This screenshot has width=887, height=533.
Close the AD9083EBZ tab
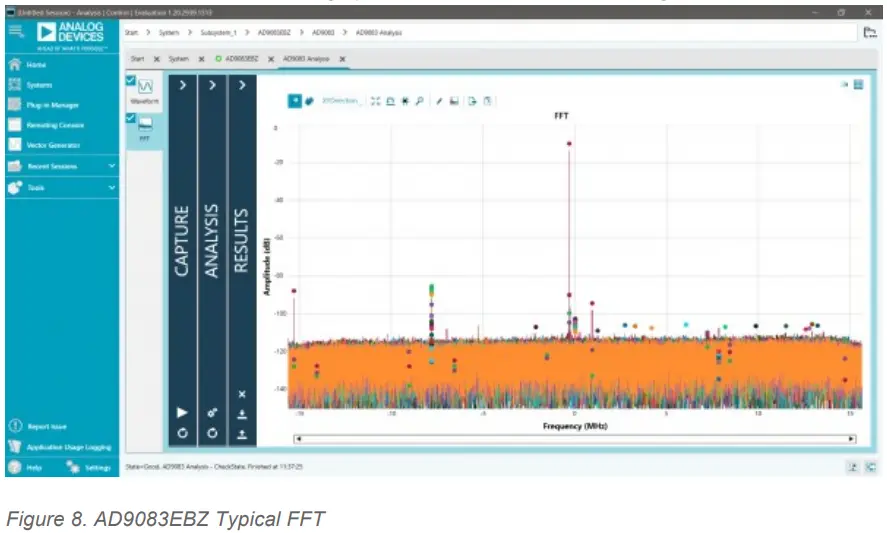271,59
